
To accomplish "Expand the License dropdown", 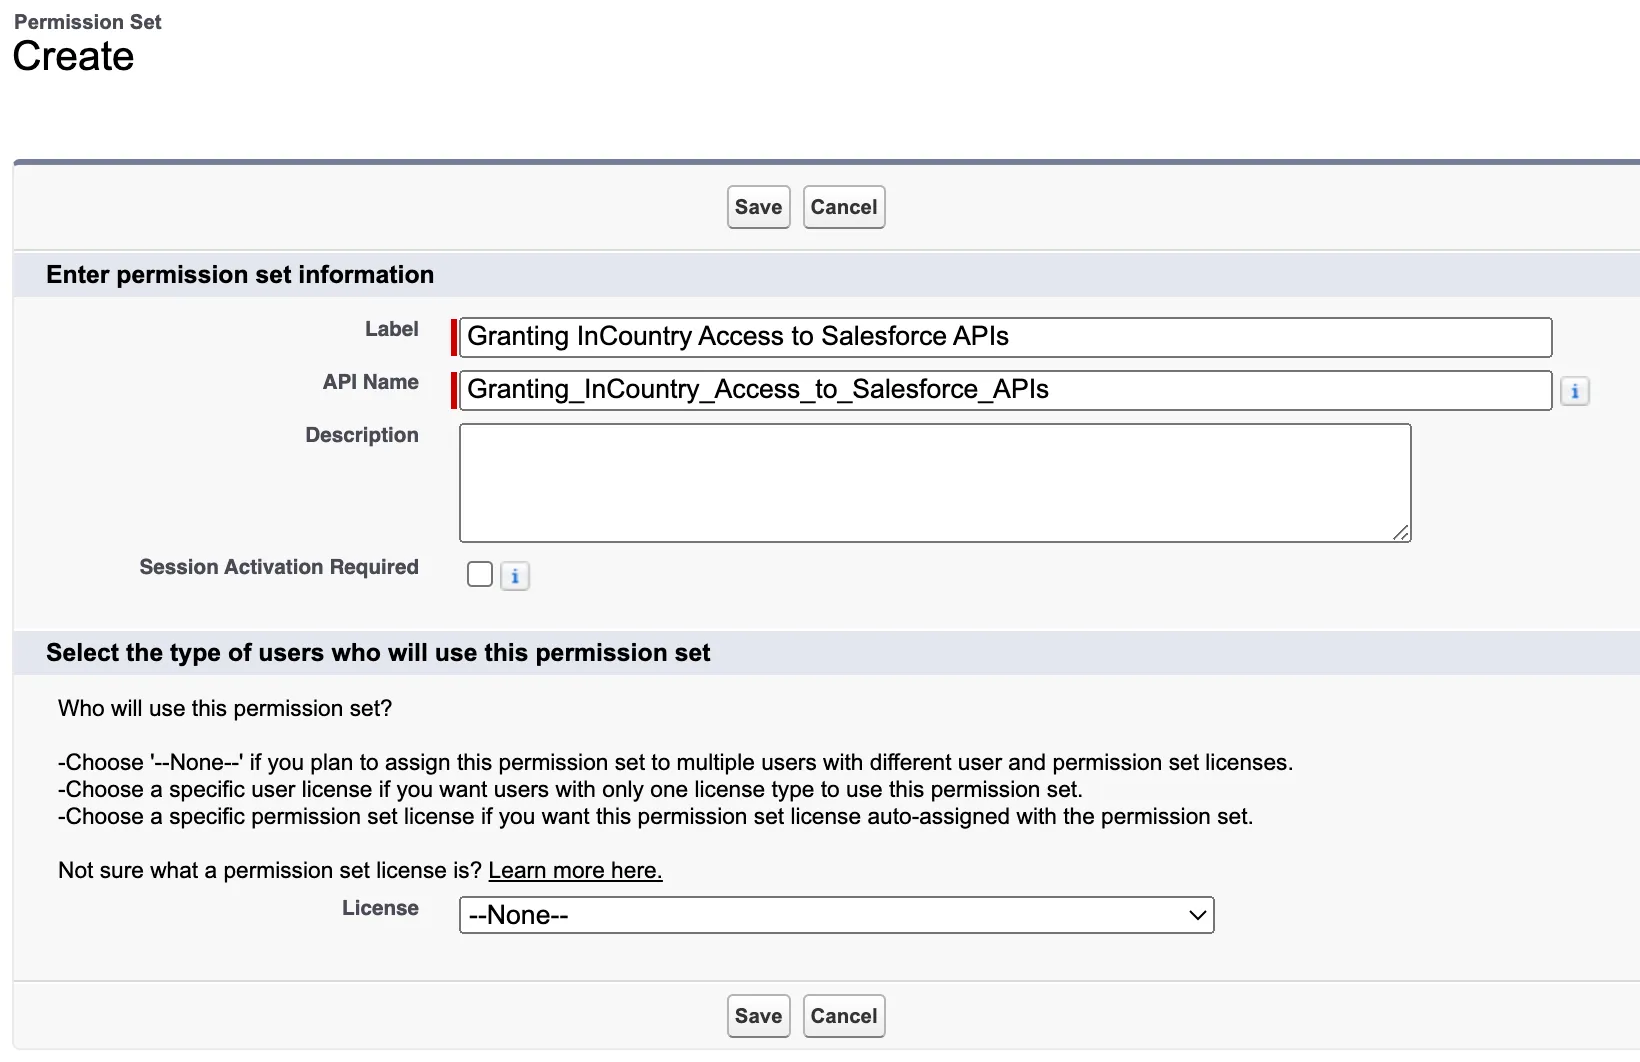I will point(836,915).
